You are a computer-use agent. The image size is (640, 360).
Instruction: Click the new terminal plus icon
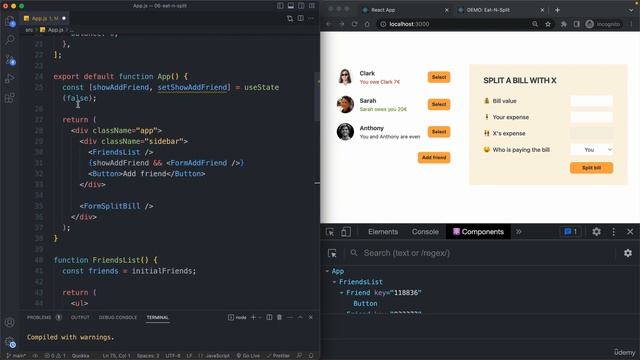(253, 317)
